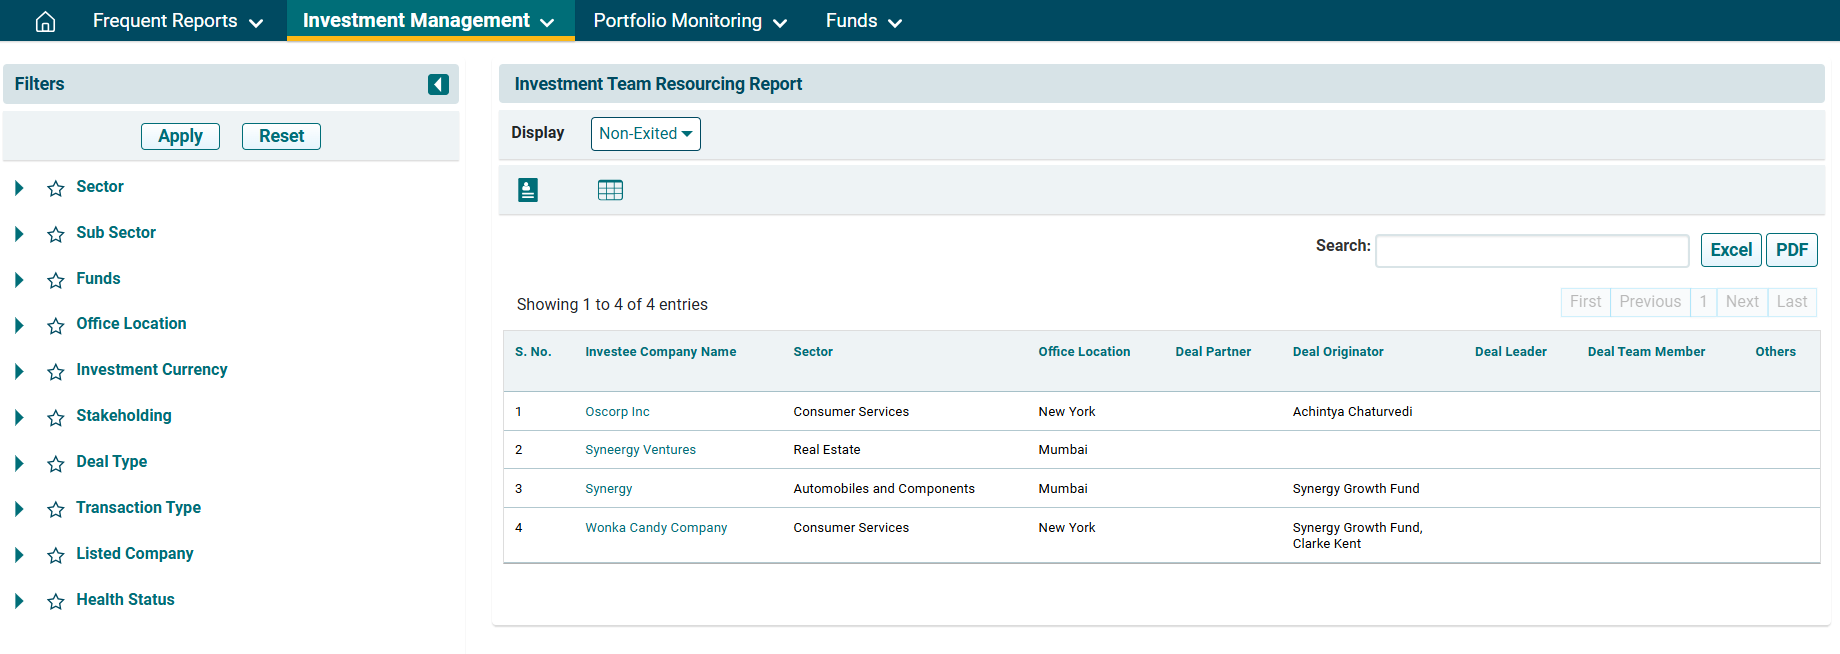1840x654 pixels.
Task: Switch to the table grid view icon
Action: pos(610,190)
